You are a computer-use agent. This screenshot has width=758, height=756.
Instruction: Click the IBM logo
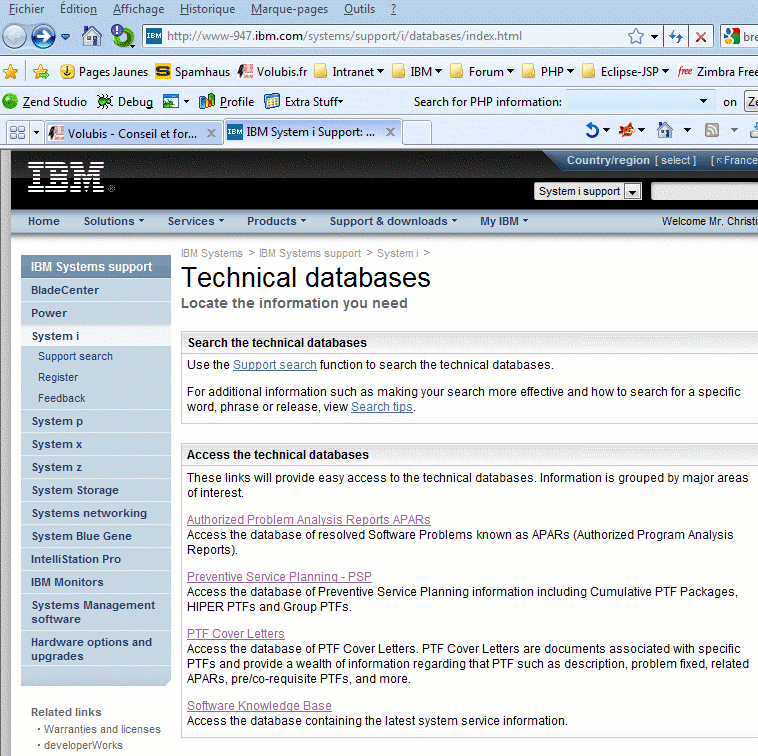[66, 177]
